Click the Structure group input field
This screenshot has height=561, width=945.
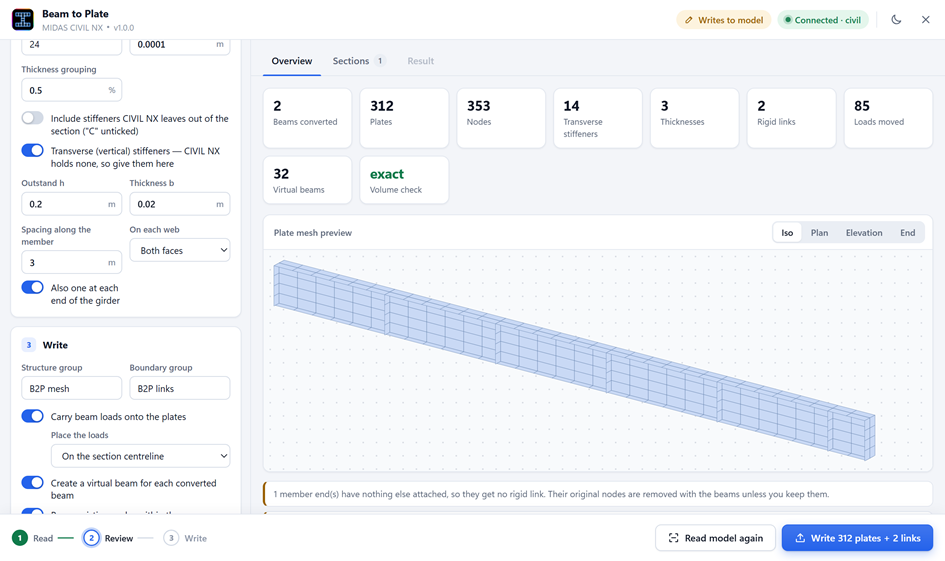pos(72,389)
